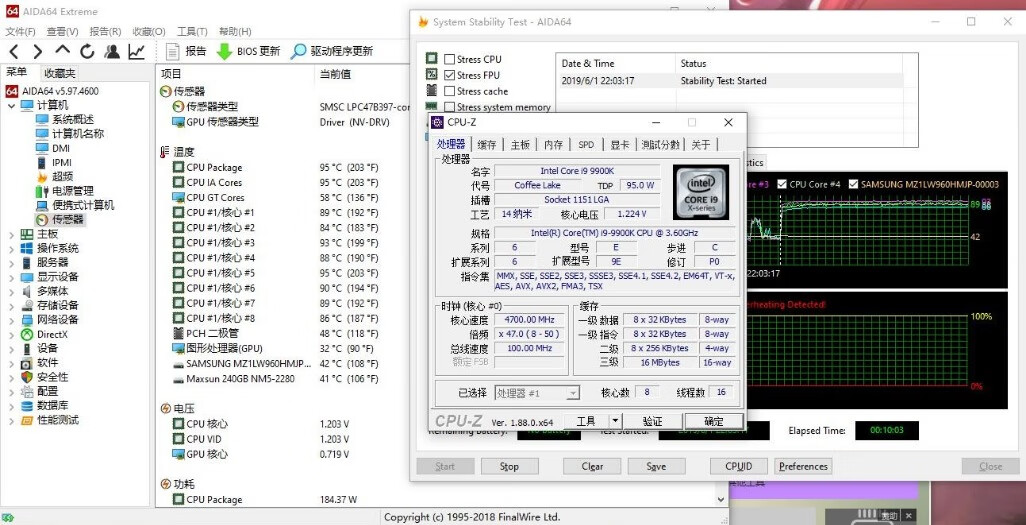Open the line-chart graph icon in AIDA64 toolbar
This screenshot has width=1026, height=525.
[x=137, y=52]
